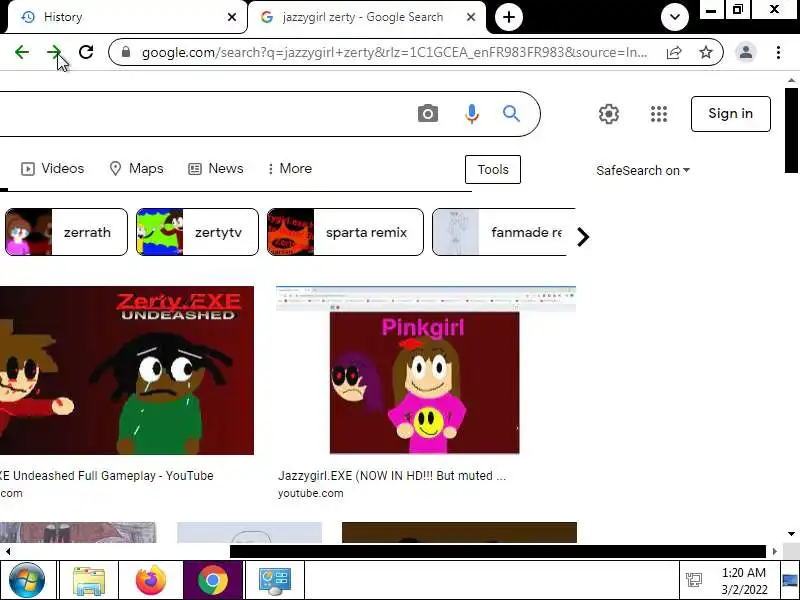
Task: Start voice search with microphone
Action: tap(472, 113)
